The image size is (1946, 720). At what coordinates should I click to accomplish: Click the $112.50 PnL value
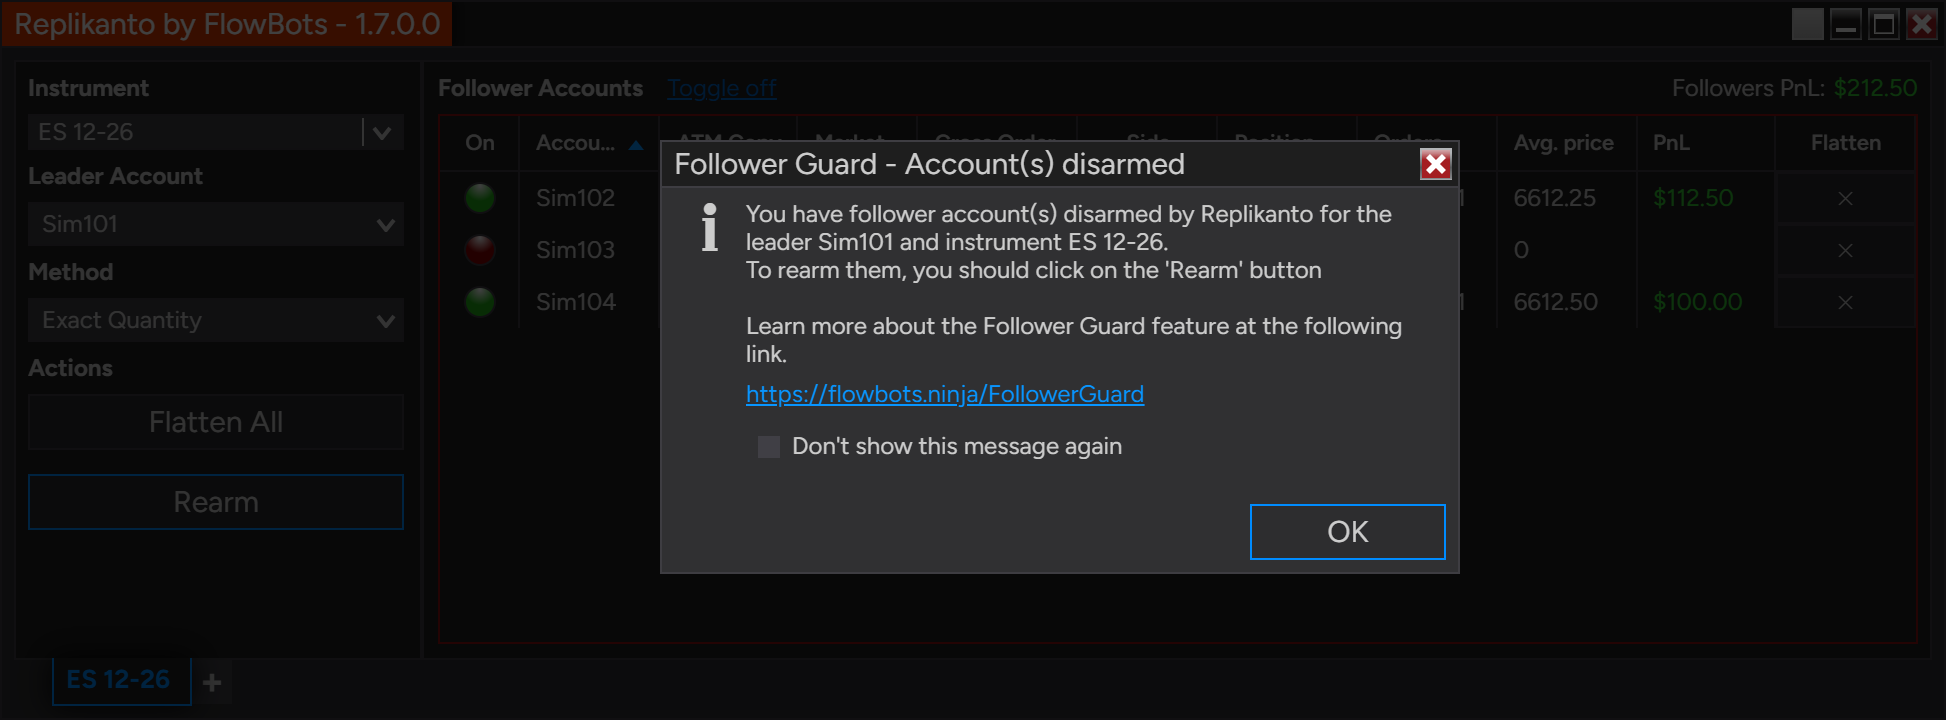[x=1693, y=198]
